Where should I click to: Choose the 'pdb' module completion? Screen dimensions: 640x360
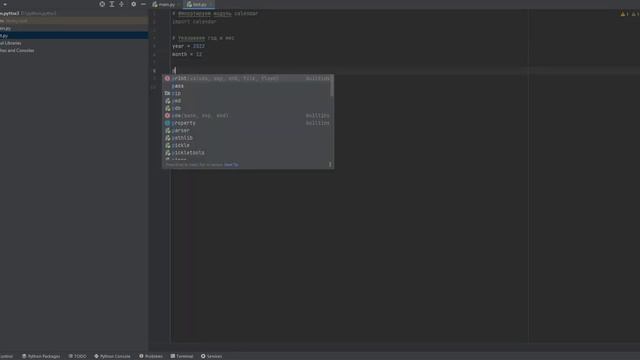(247, 108)
